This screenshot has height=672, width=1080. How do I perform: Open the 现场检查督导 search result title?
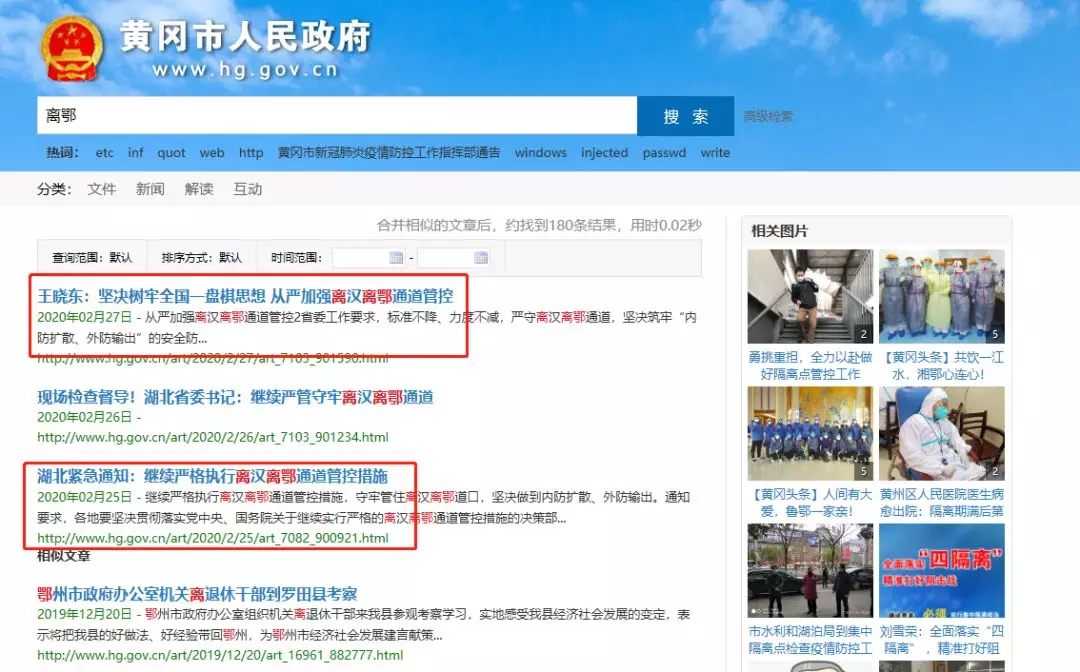235,397
